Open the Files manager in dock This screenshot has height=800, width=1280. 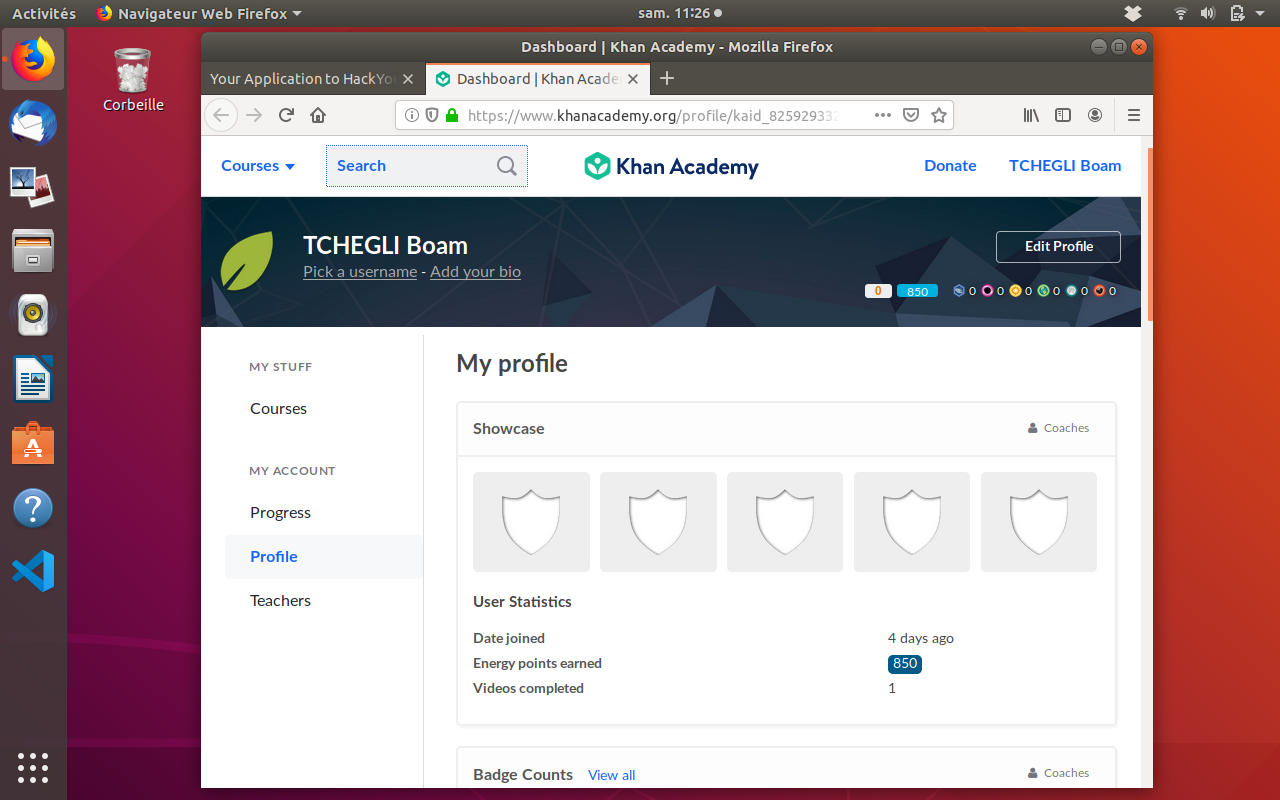[33, 251]
